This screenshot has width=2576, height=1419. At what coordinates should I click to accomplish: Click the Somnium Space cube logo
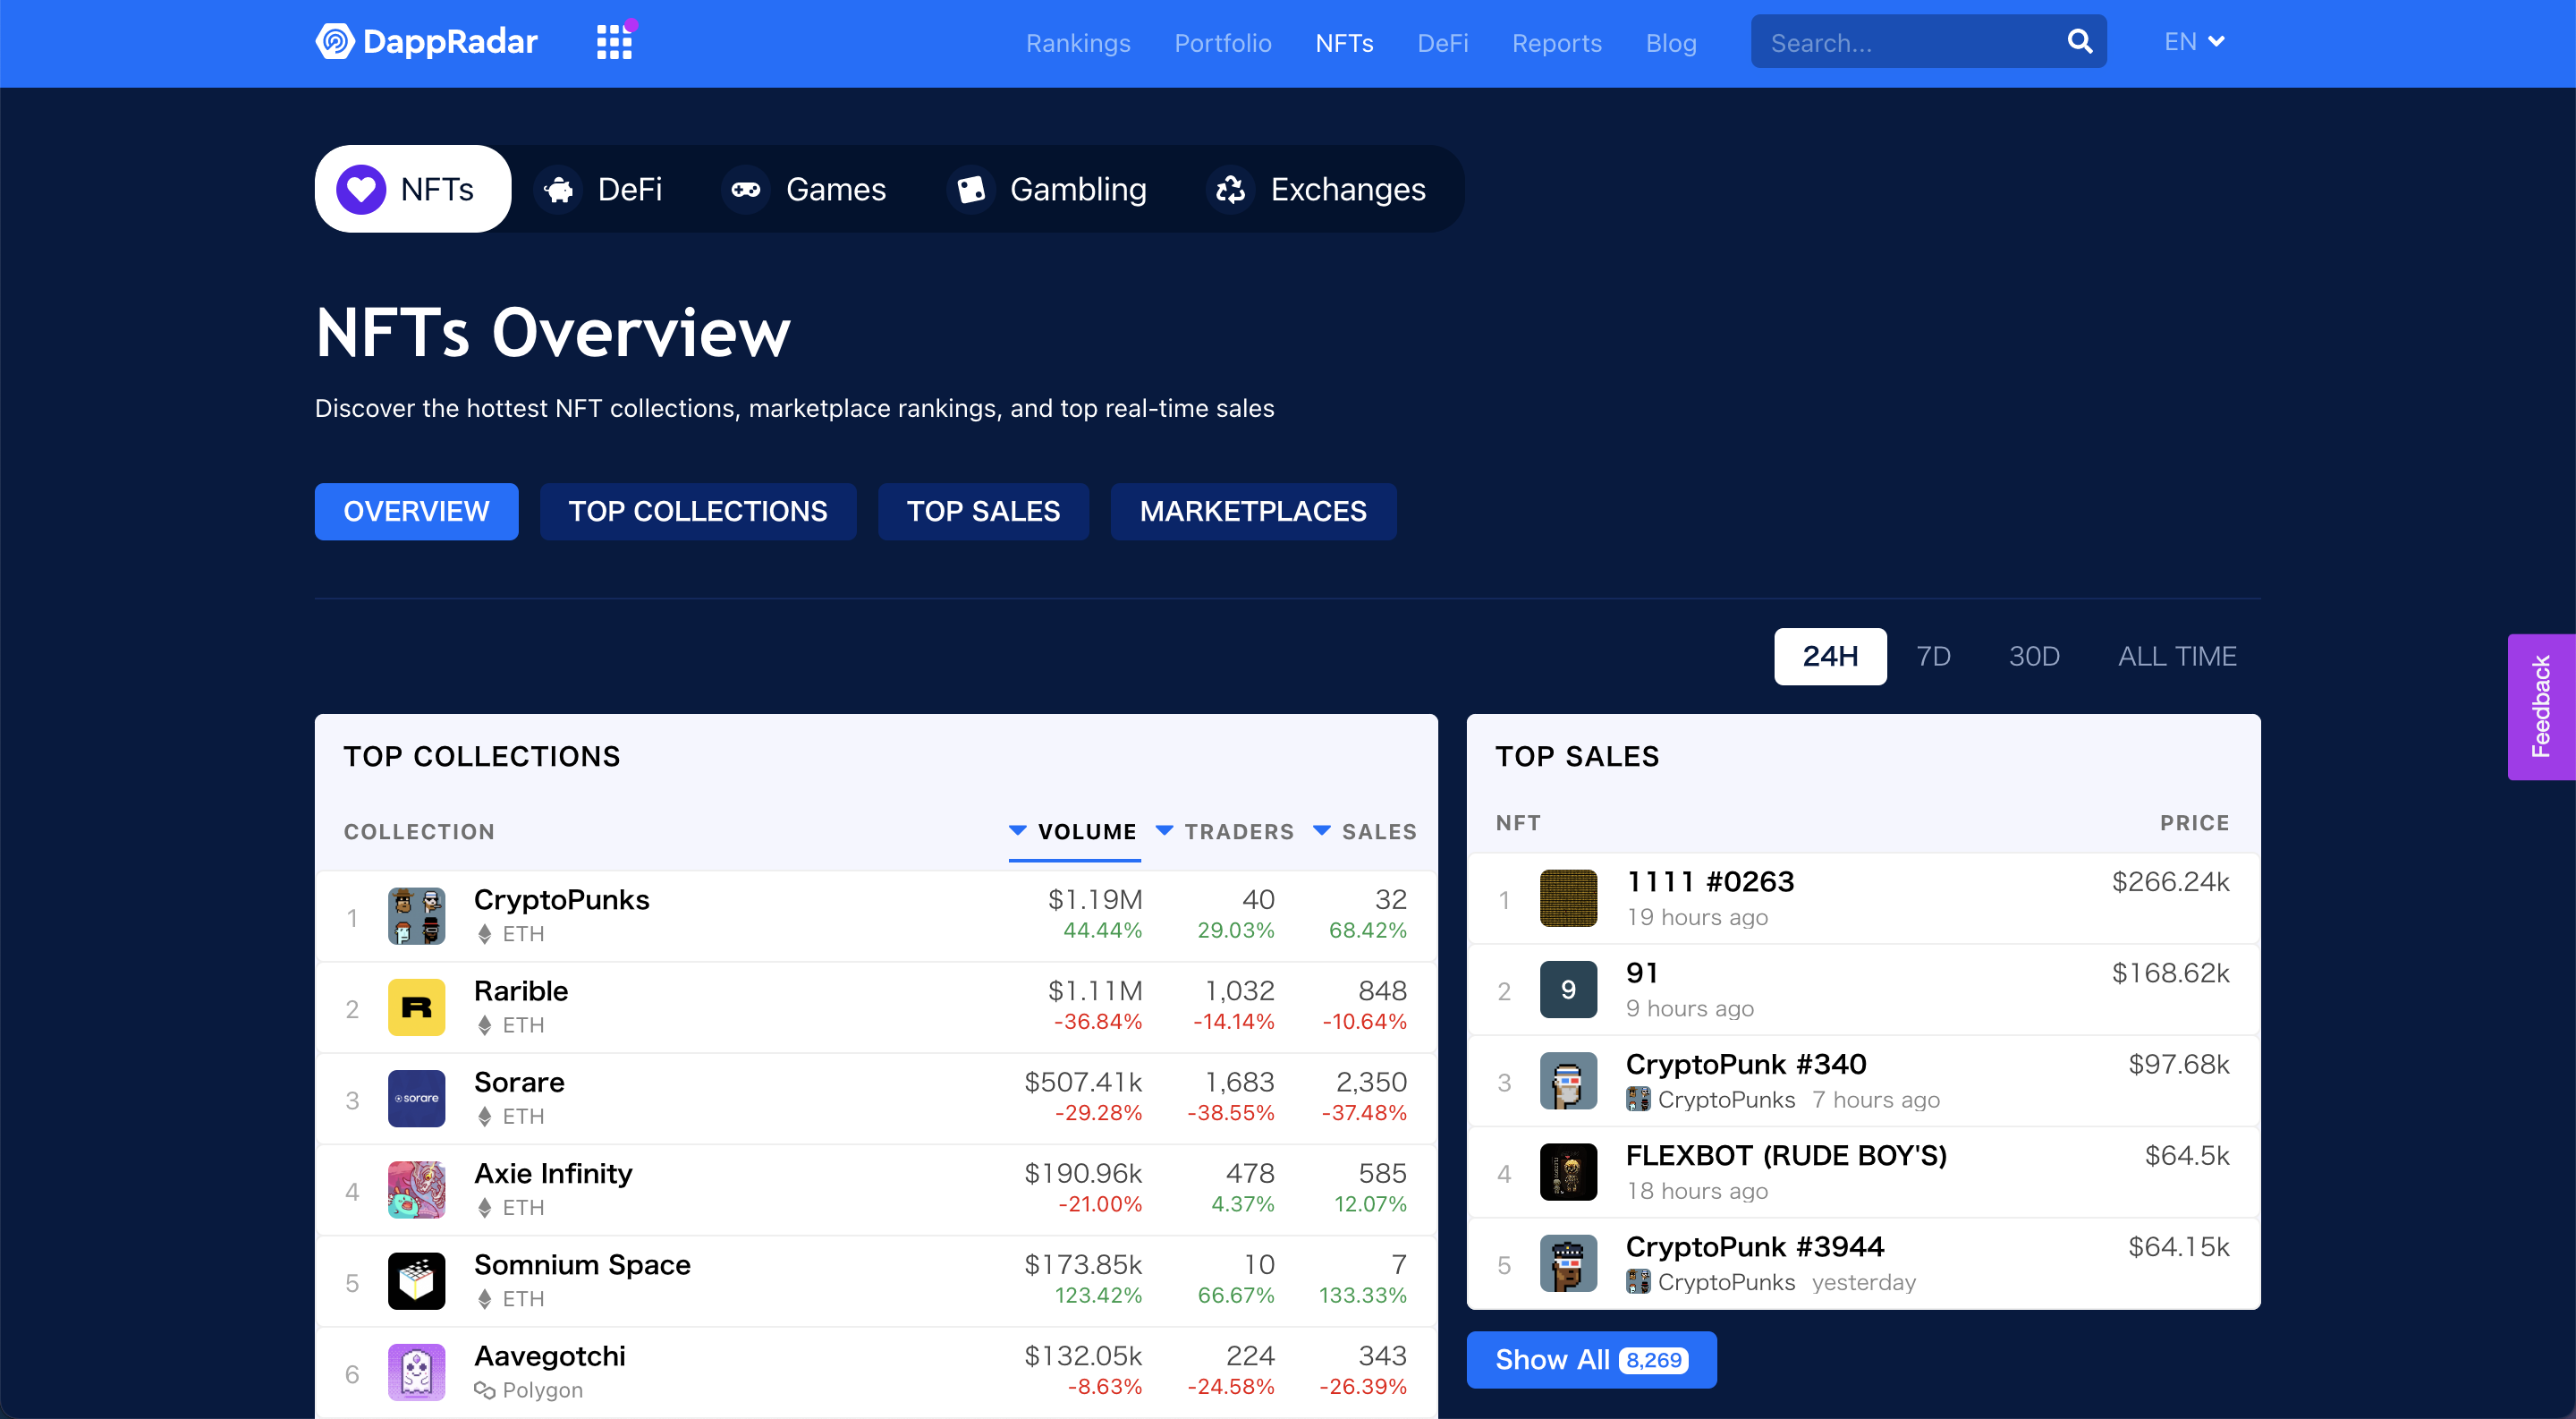click(416, 1281)
